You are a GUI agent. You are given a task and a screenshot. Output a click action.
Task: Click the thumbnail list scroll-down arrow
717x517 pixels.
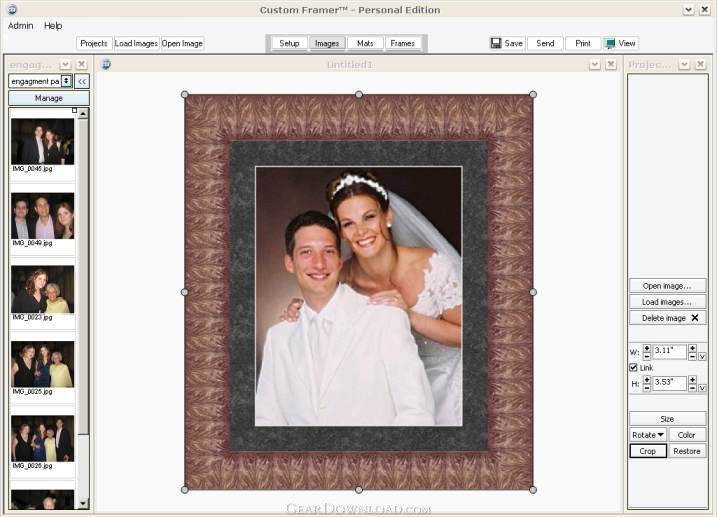83,503
